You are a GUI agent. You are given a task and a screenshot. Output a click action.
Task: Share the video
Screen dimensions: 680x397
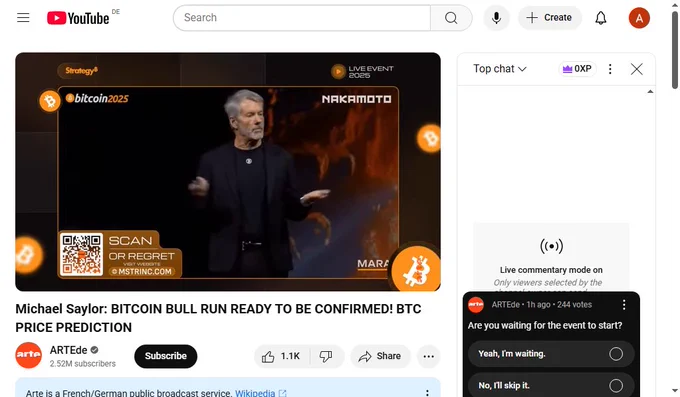pos(380,356)
